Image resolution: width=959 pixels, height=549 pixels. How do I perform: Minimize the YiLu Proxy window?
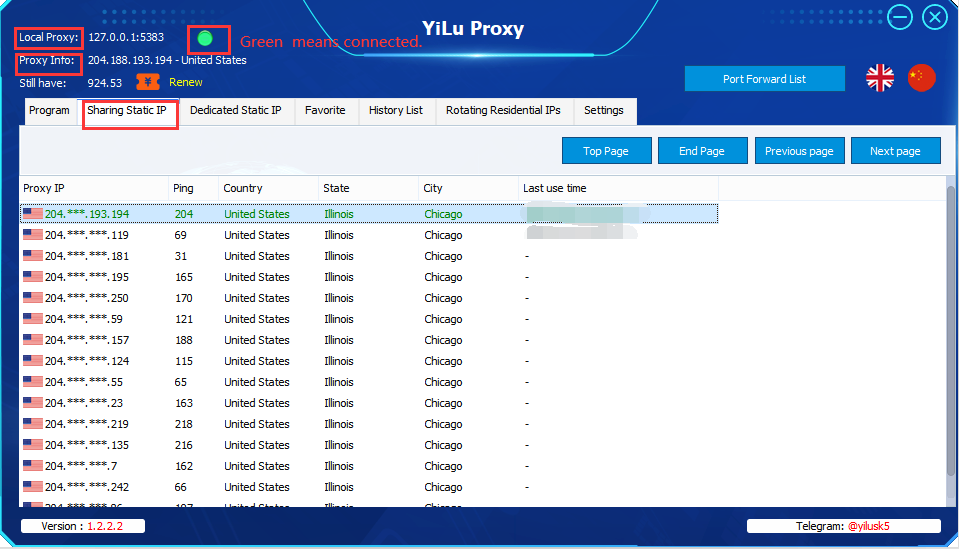(900, 17)
